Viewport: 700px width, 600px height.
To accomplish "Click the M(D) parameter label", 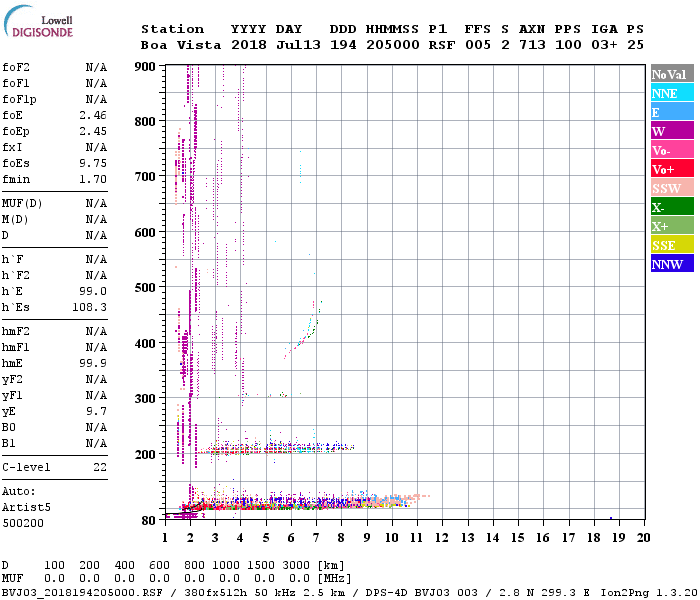I will (x=15, y=220).
